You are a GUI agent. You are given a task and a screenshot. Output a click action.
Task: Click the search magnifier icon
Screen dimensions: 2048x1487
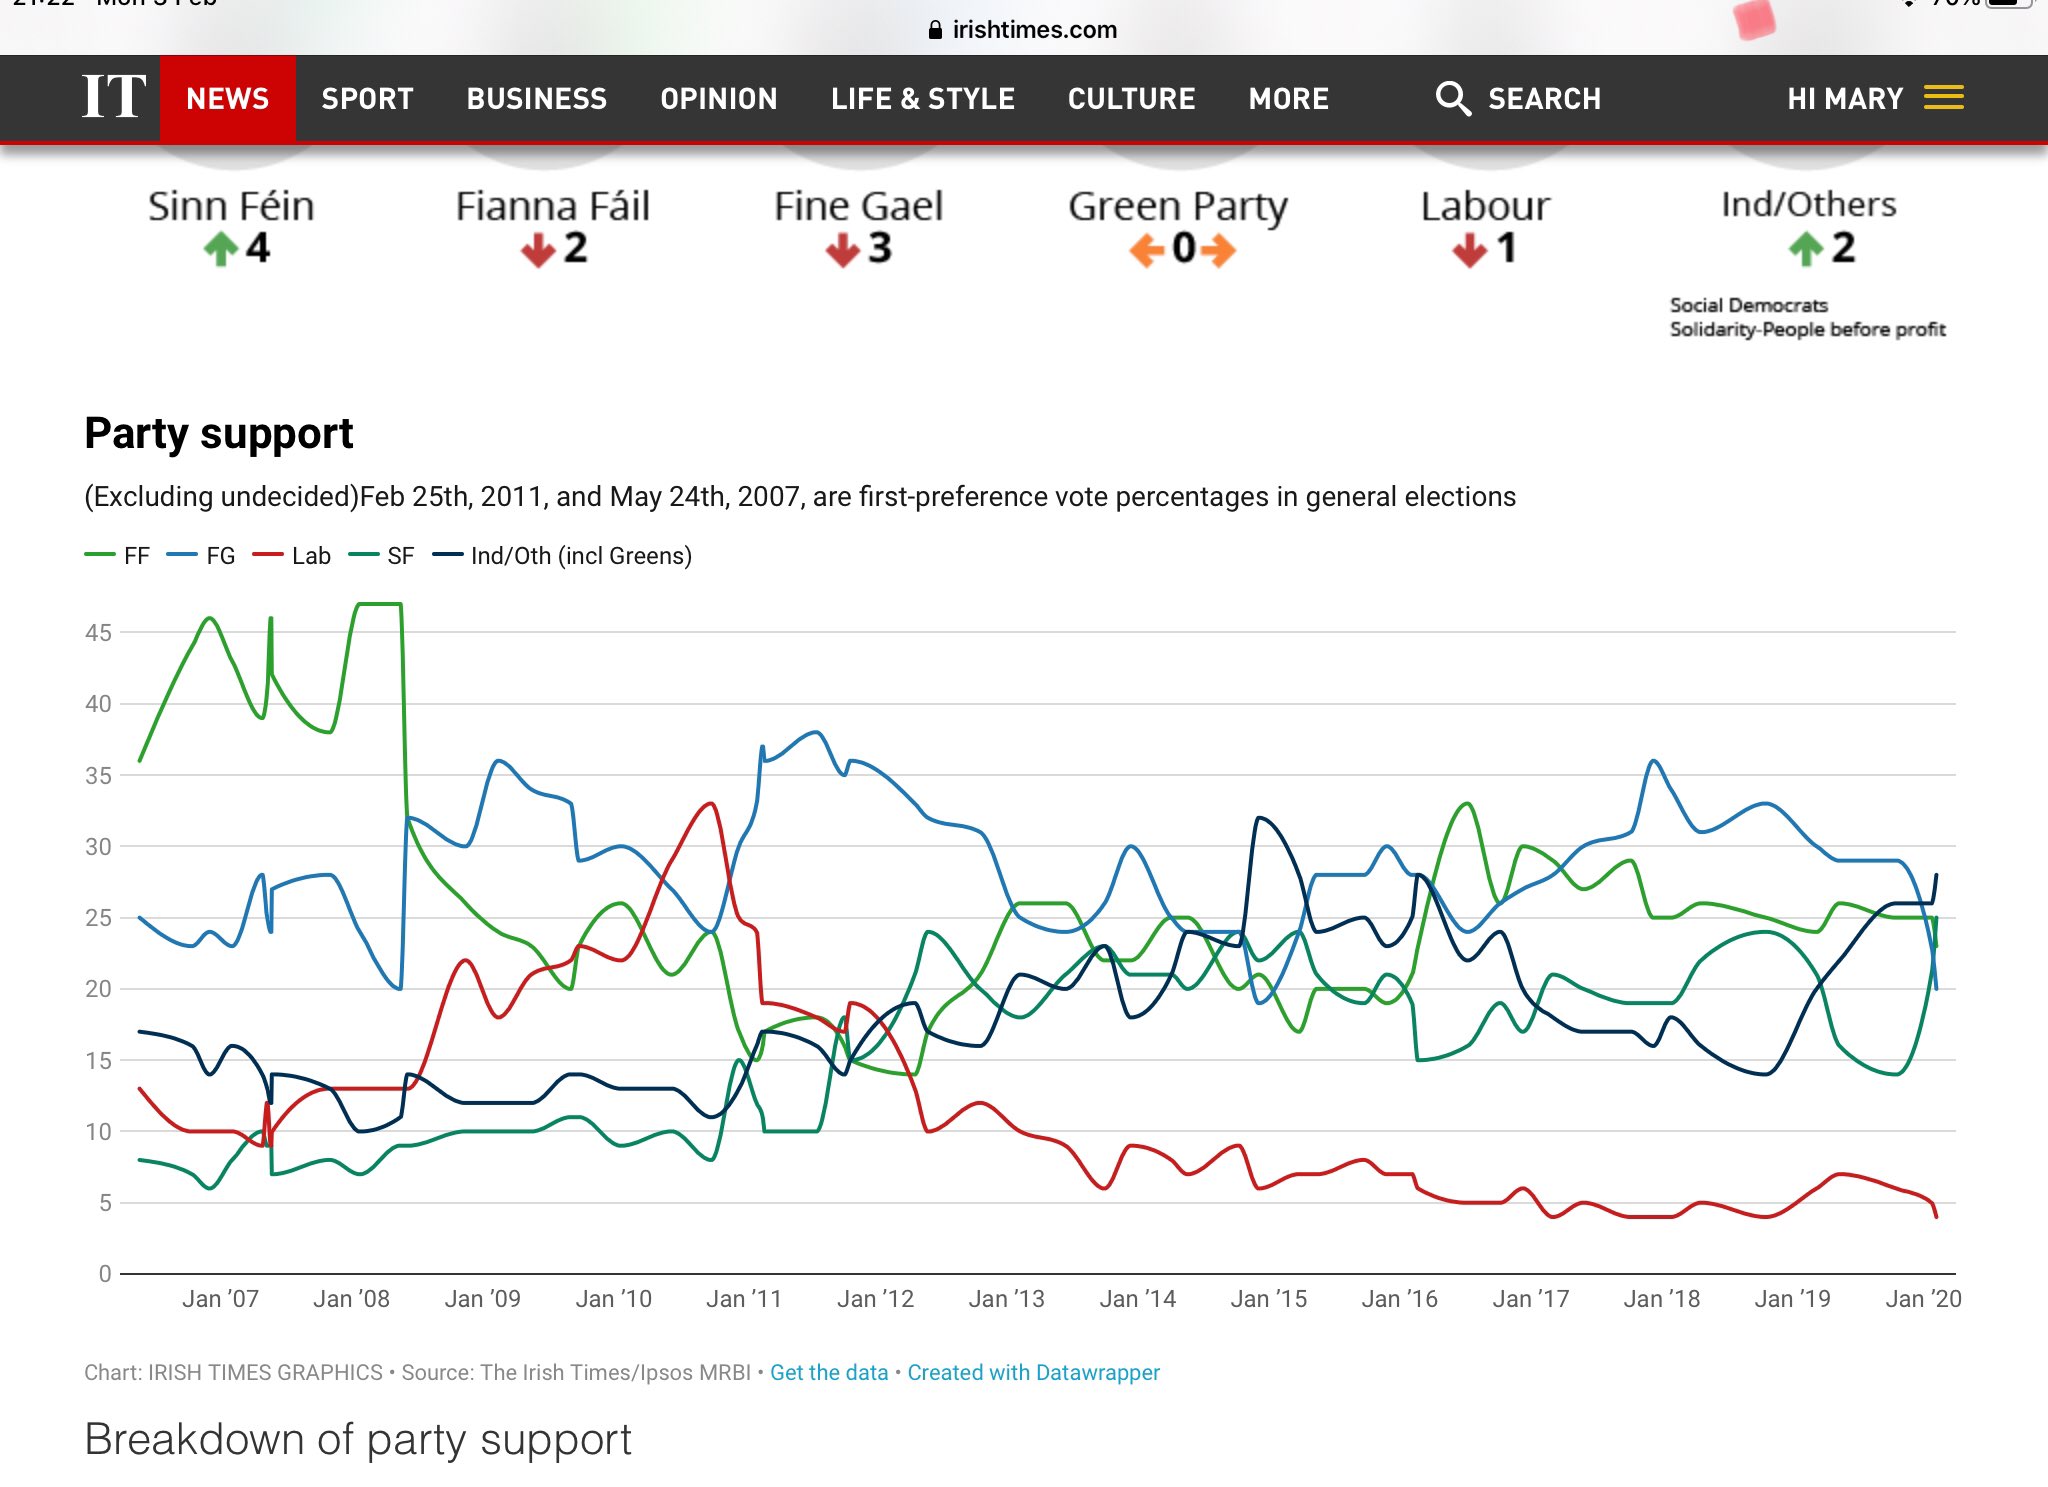tap(1453, 98)
